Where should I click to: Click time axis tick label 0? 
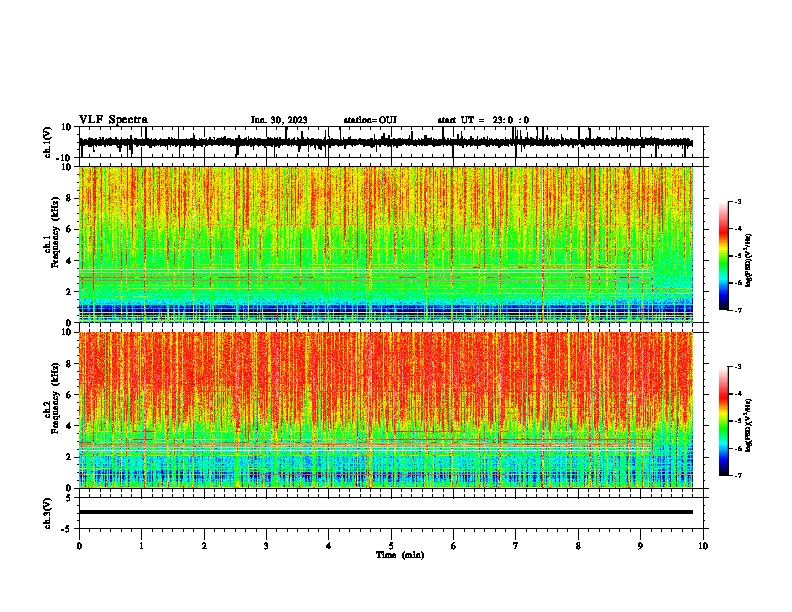[x=79, y=546]
